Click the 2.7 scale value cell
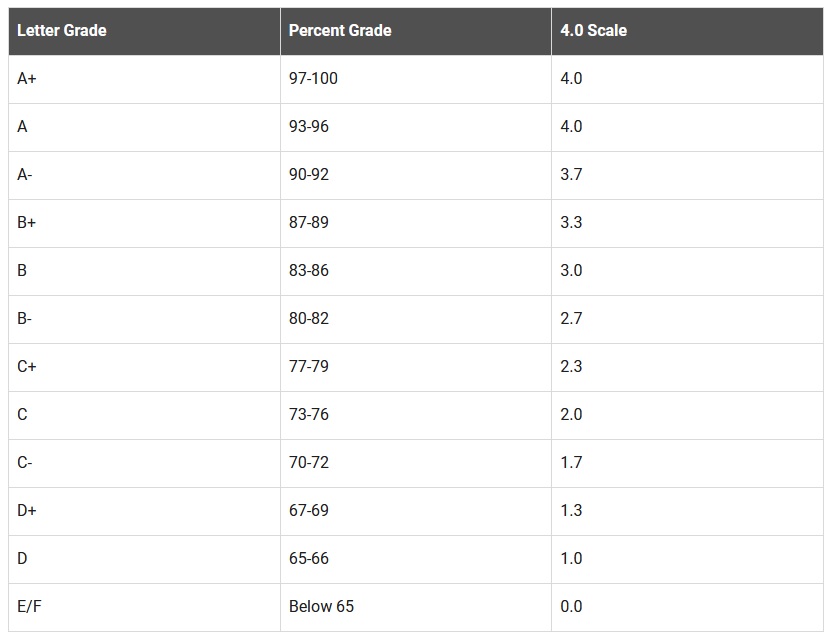The width and height of the screenshot is (833, 643). click(571, 319)
